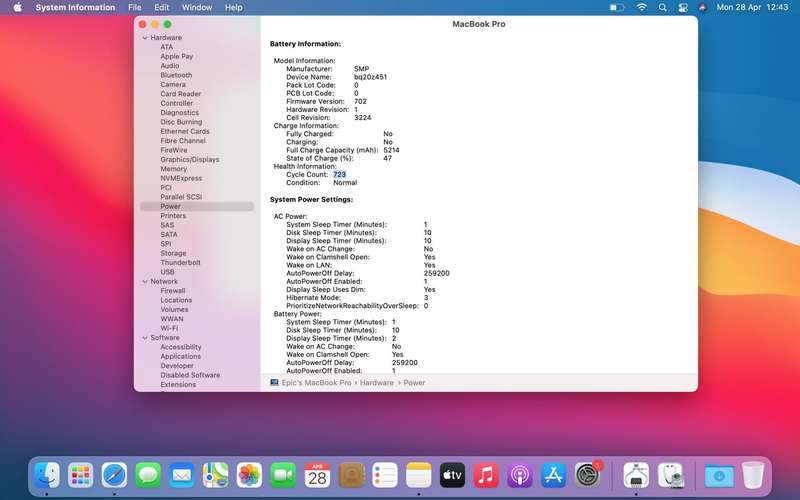Screen dimensions: 800x500
Task: Activate Siri from the menu bar
Action: tap(703, 8)
